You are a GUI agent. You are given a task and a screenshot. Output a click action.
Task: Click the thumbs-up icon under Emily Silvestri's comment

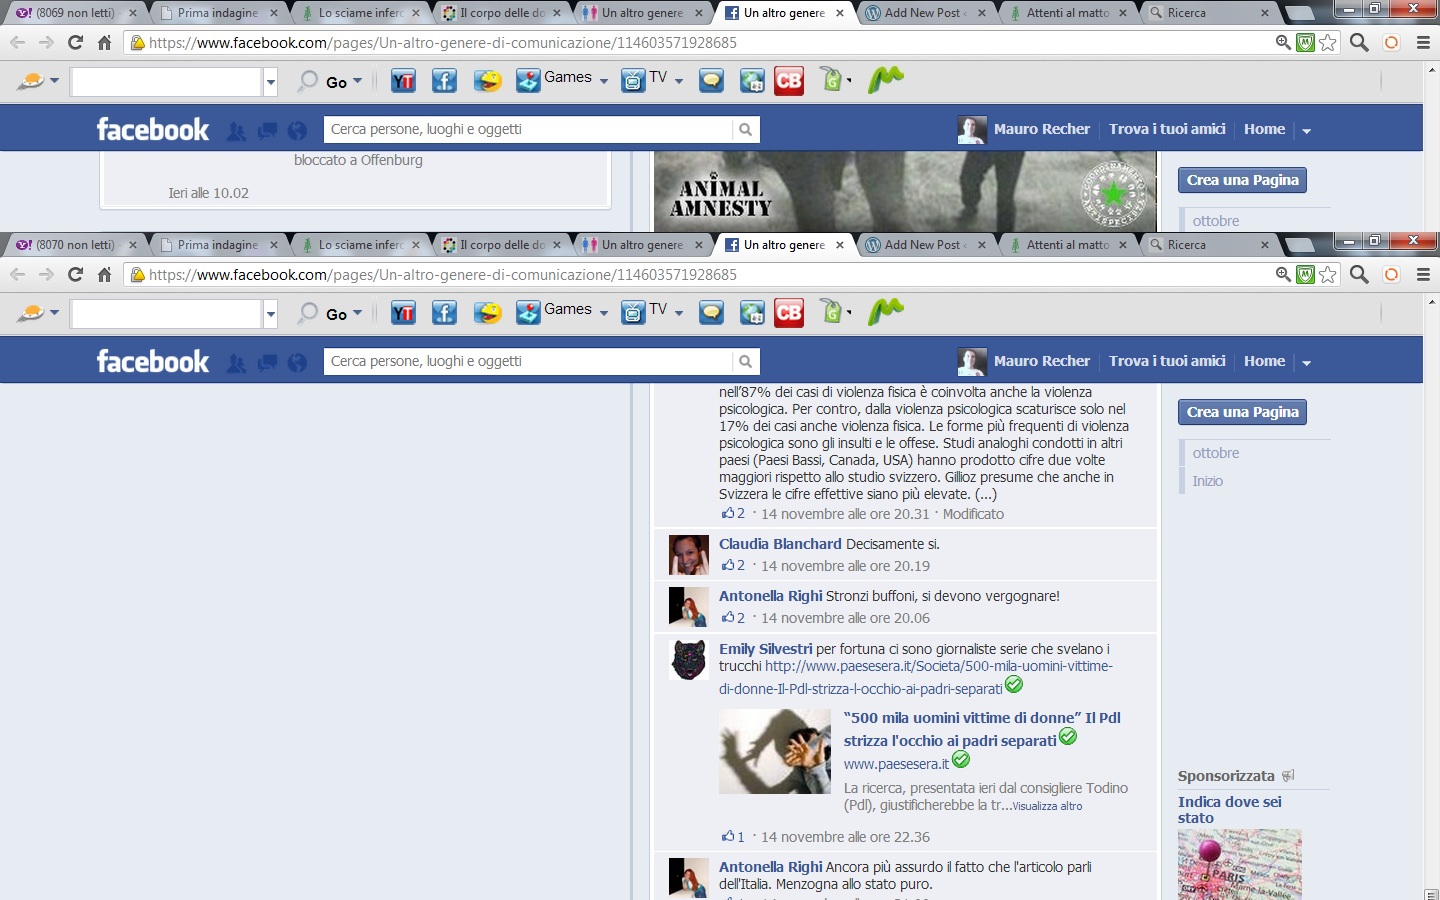[x=728, y=837]
